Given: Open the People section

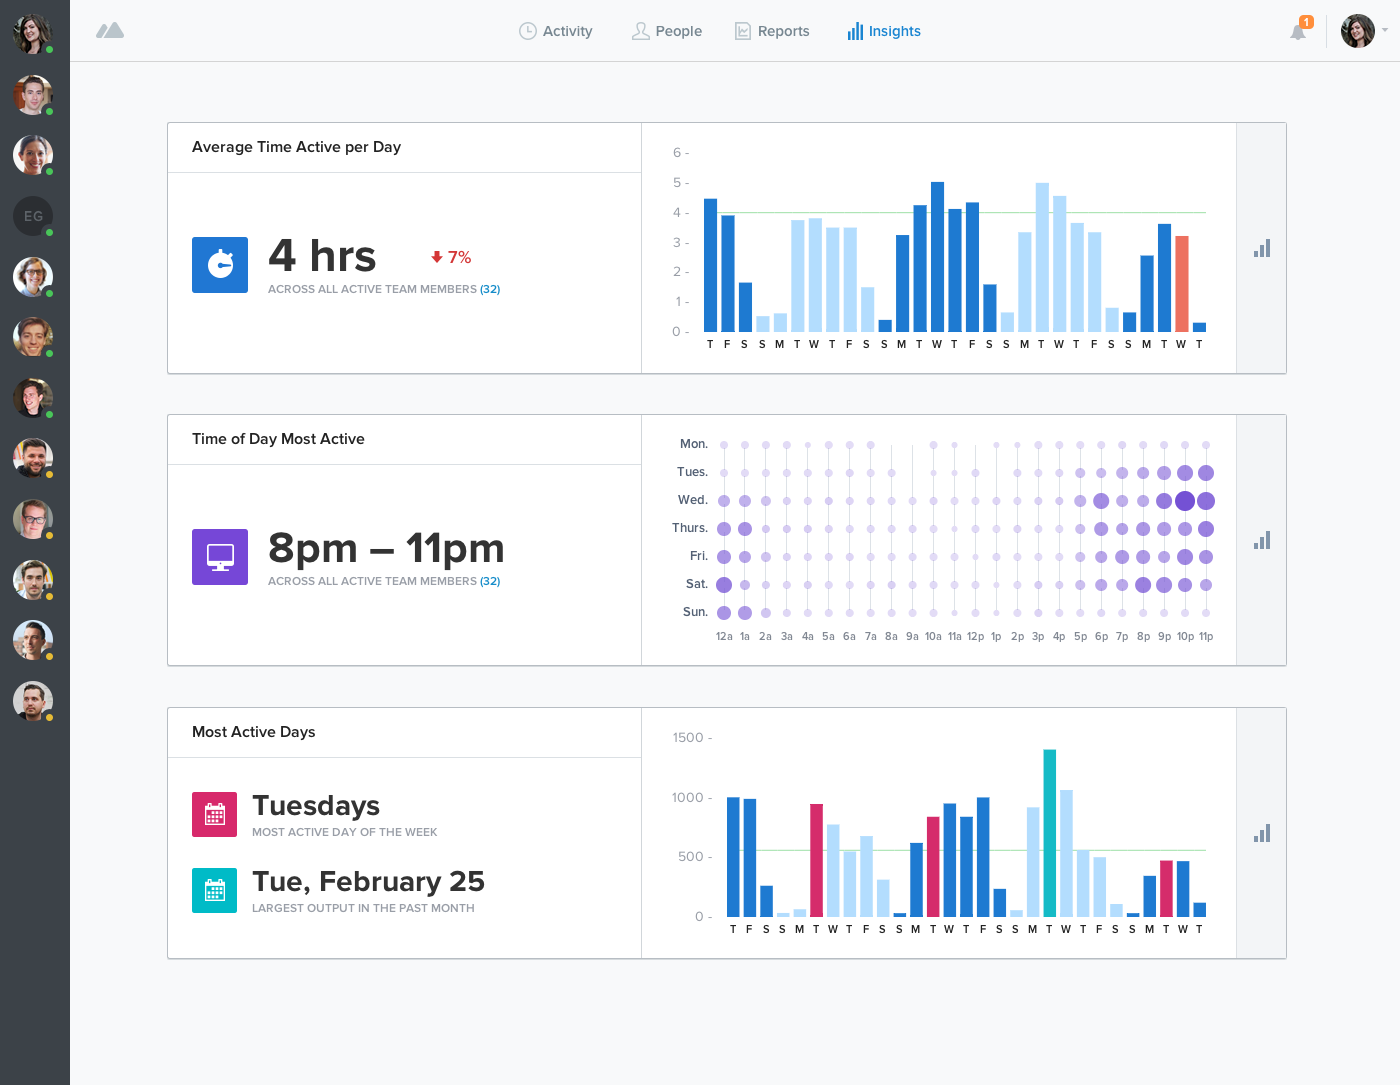Looking at the screenshot, I should 666,31.
